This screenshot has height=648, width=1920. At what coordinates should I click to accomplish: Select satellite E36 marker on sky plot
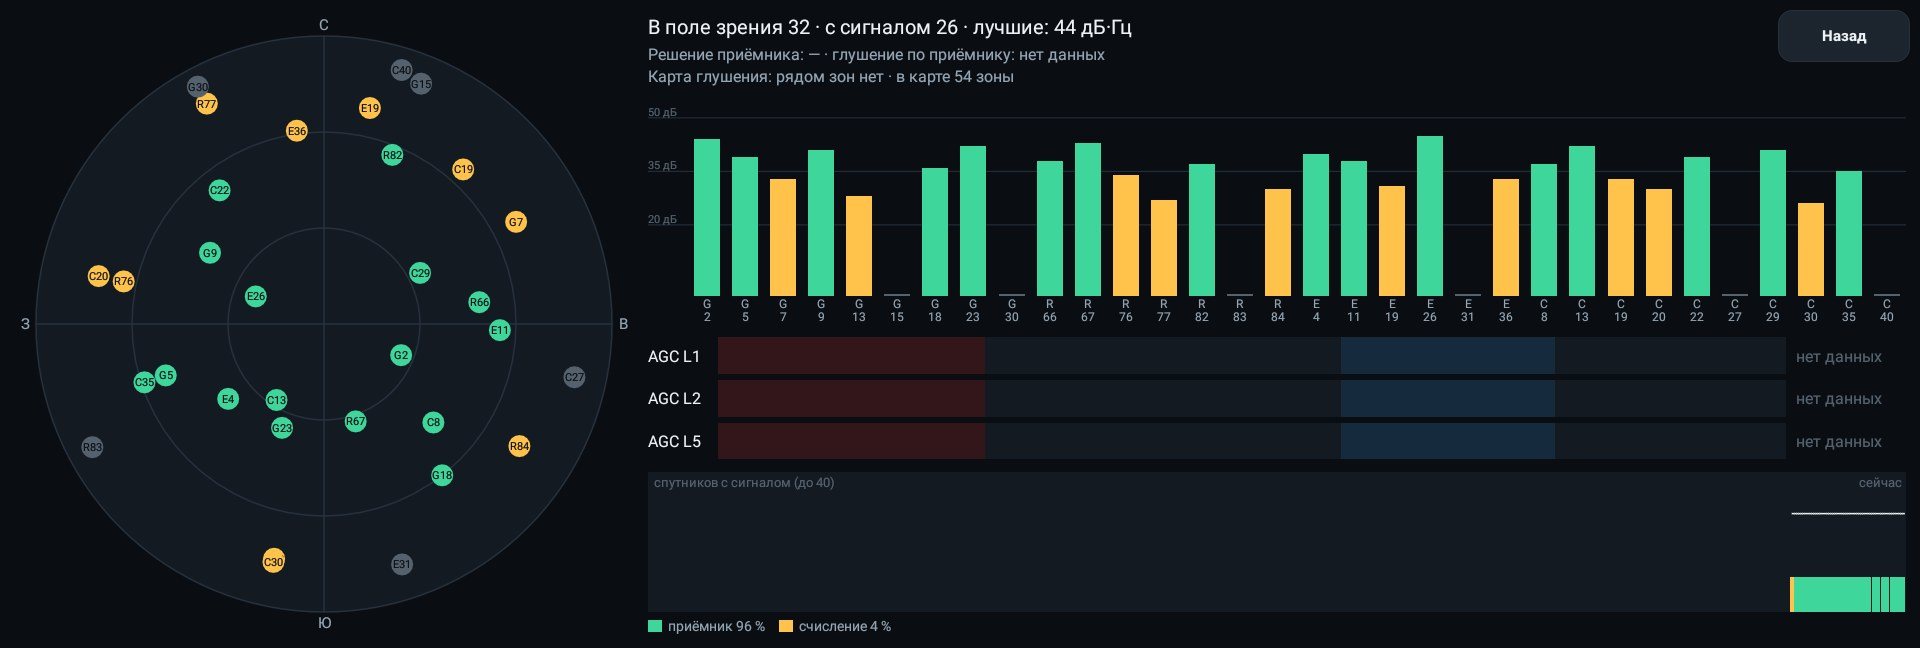(297, 131)
